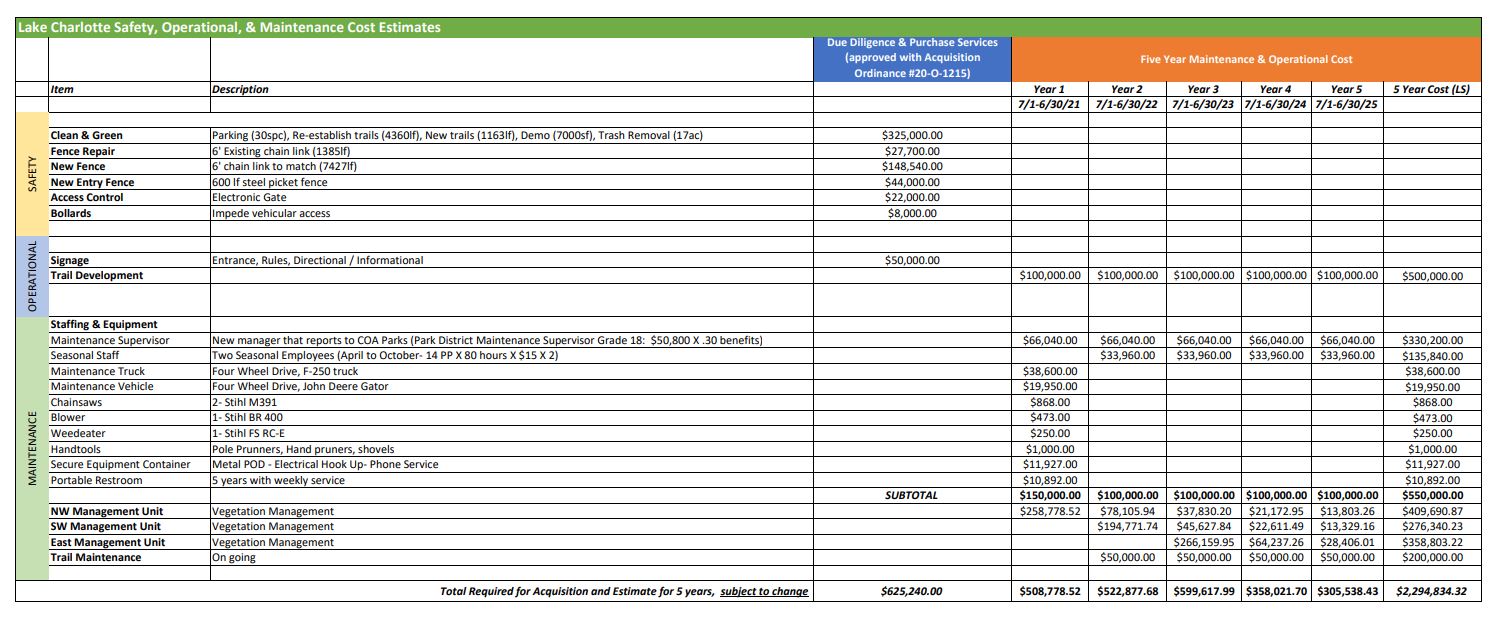1501x619 pixels.
Task: Click the Trail Development row label
Action: (x=97, y=276)
